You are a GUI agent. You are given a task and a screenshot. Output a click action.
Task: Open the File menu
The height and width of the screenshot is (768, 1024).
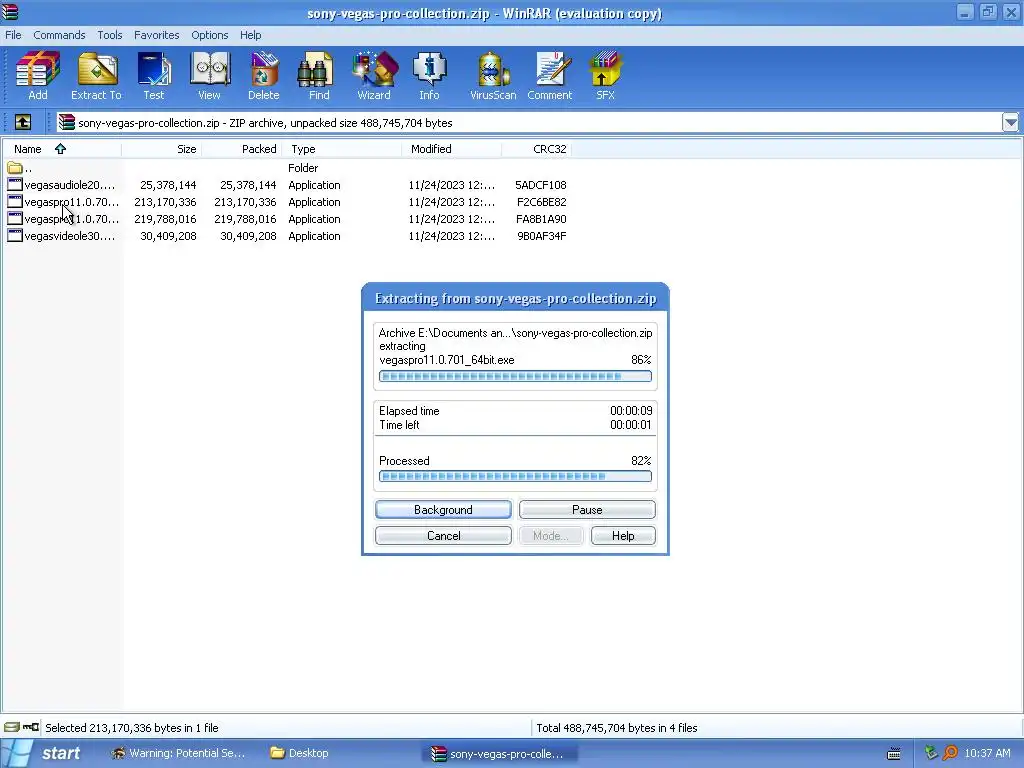pos(13,35)
